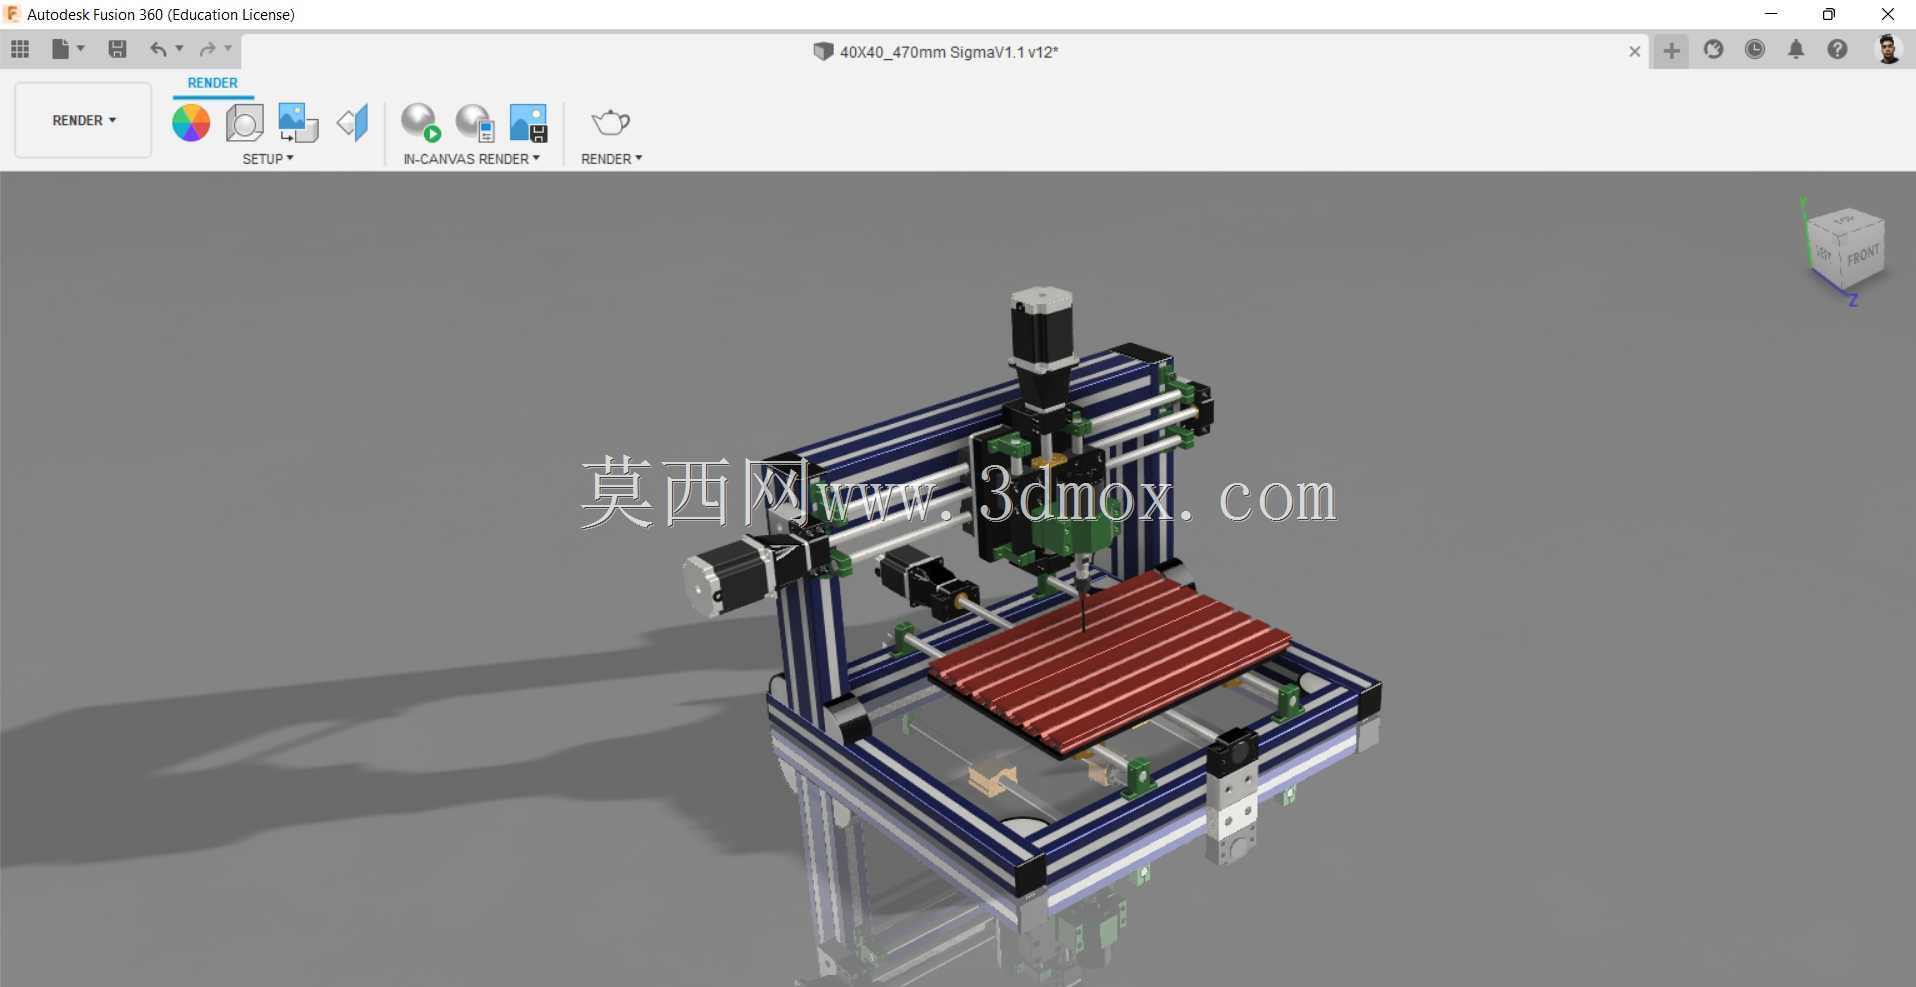The image size is (1916, 987).
Task: Save the document with the floppy icon
Action: point(117,49)
